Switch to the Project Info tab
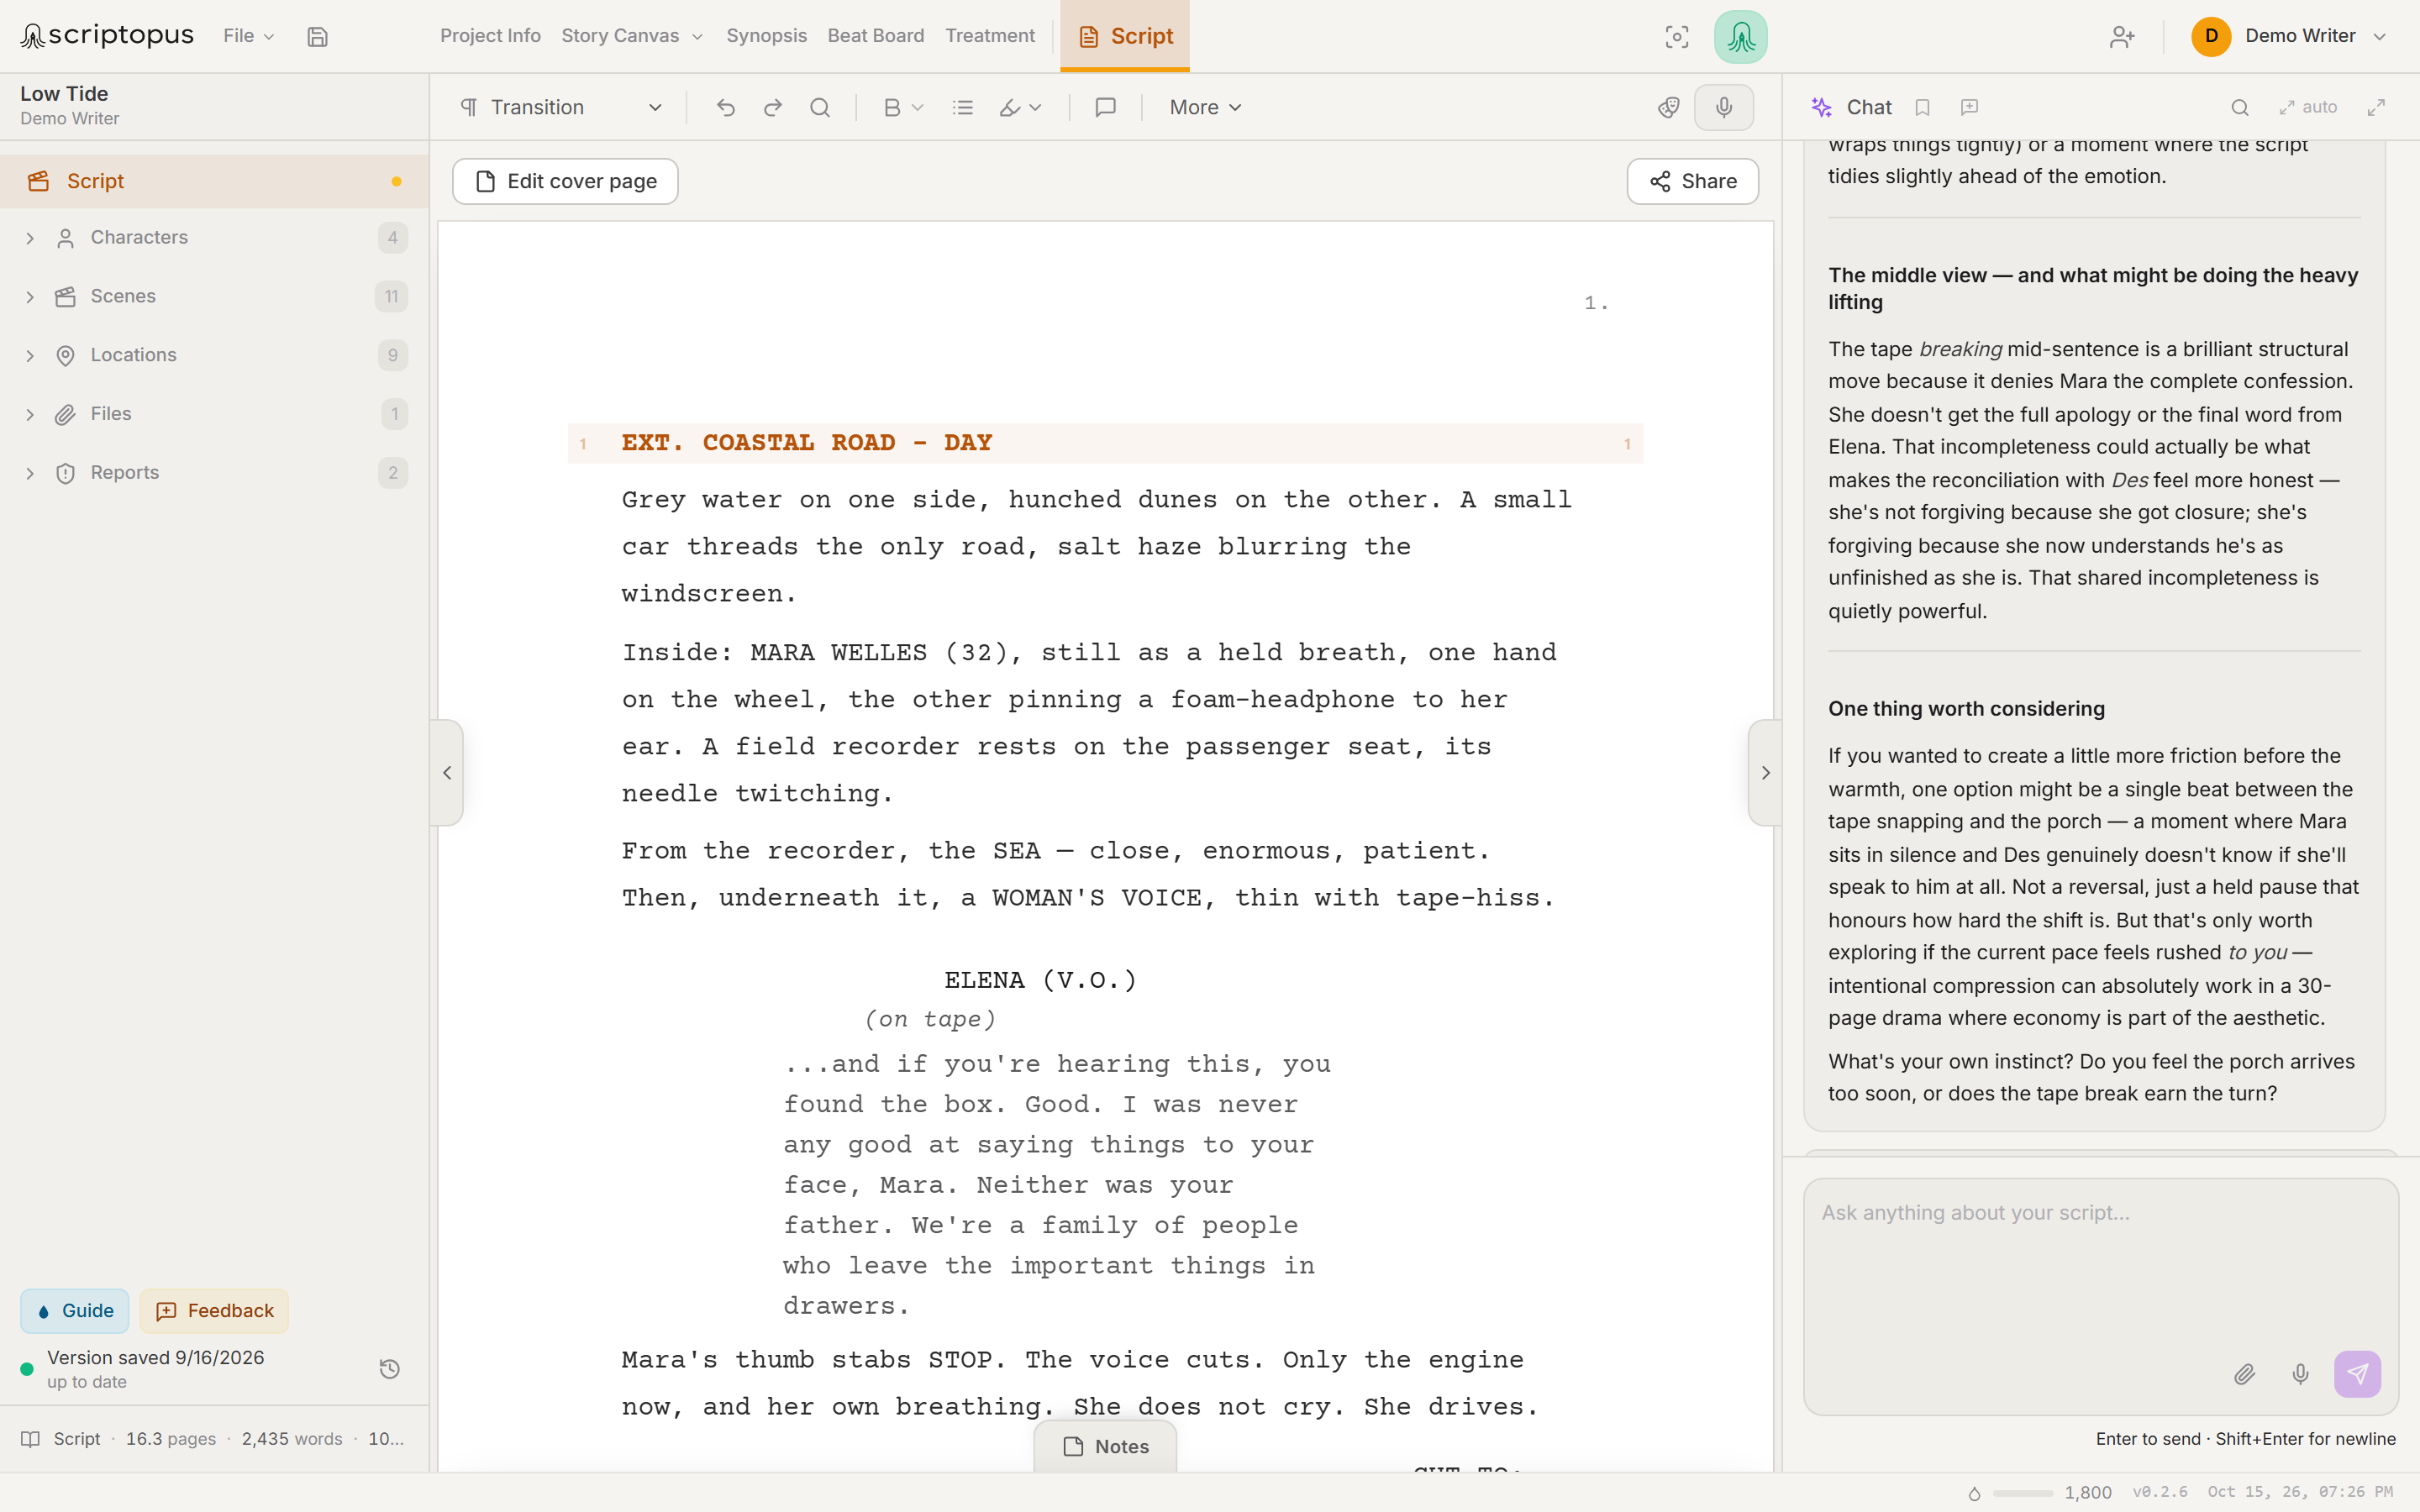 [x=490, y=36]
